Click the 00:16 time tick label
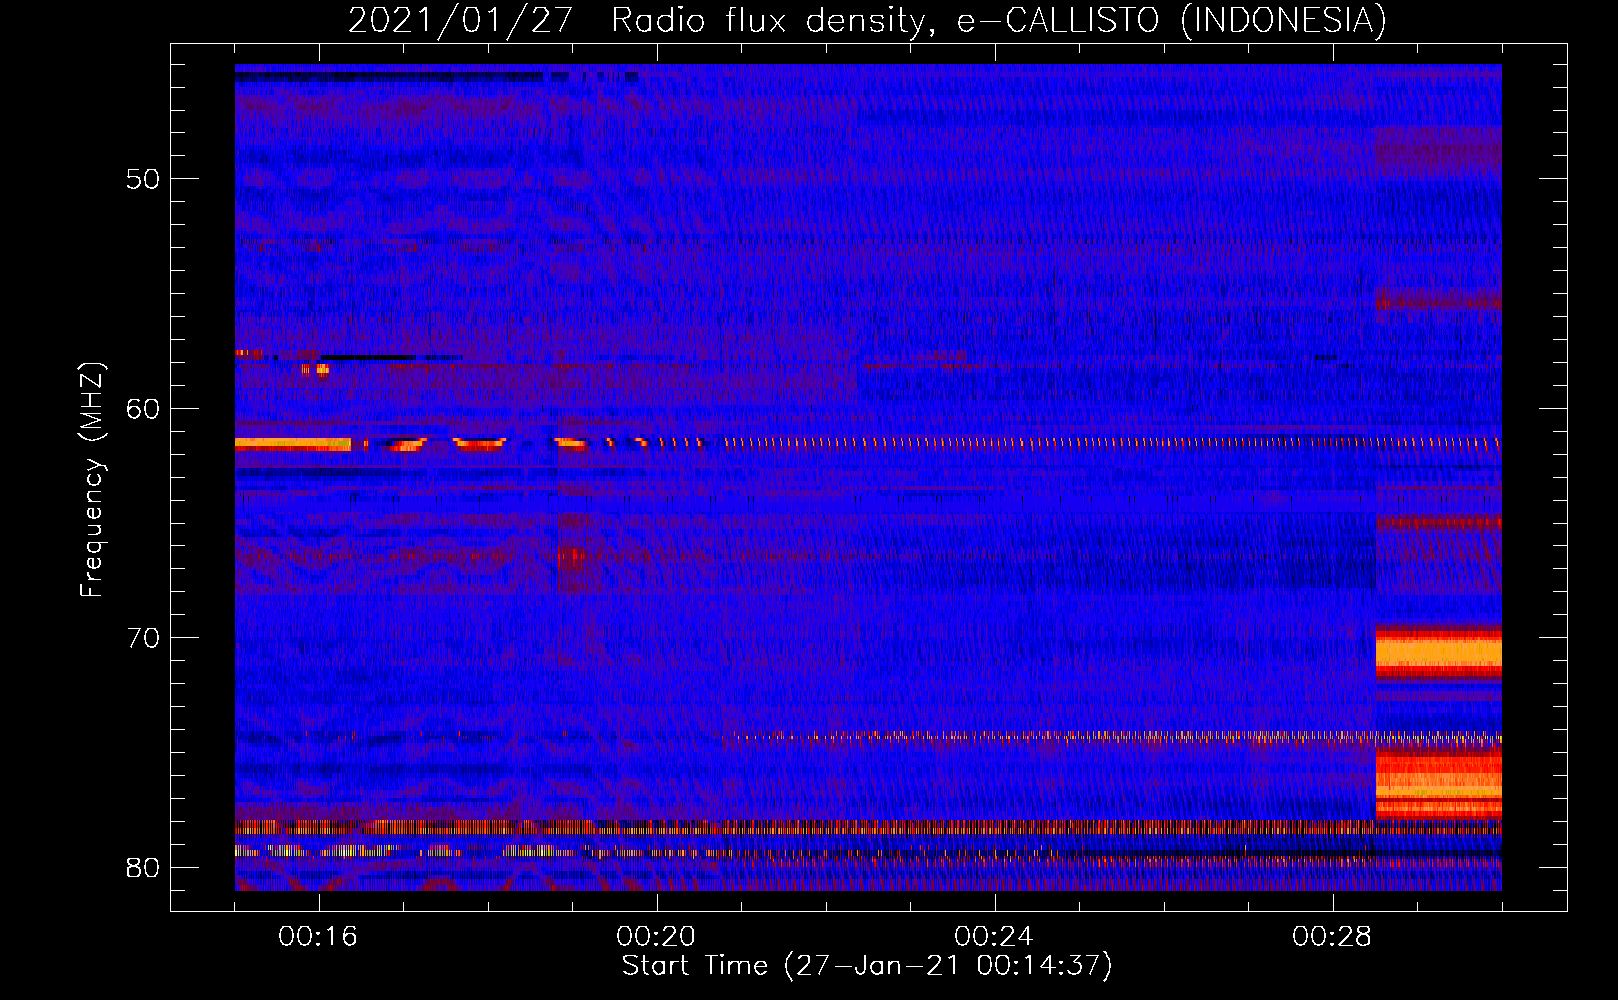This screenshot has width=1618, height=1000. tap(318, 936)
